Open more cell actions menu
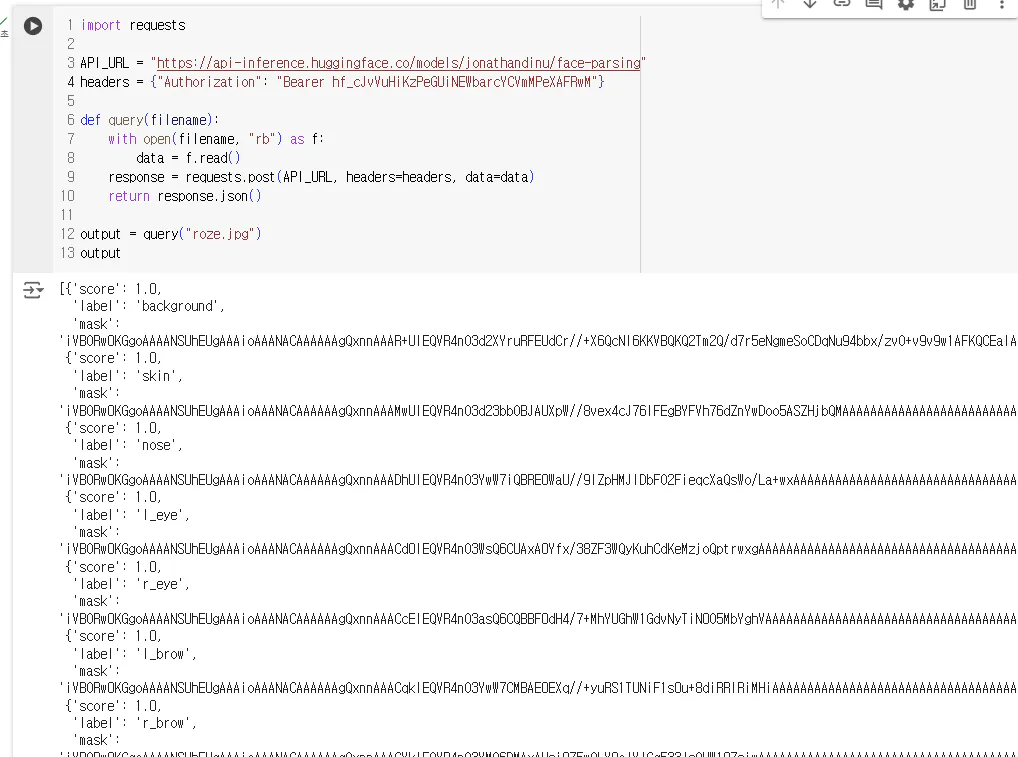Image resolution: width=1018 pixels, height=757 pixels. point(1002,4)
